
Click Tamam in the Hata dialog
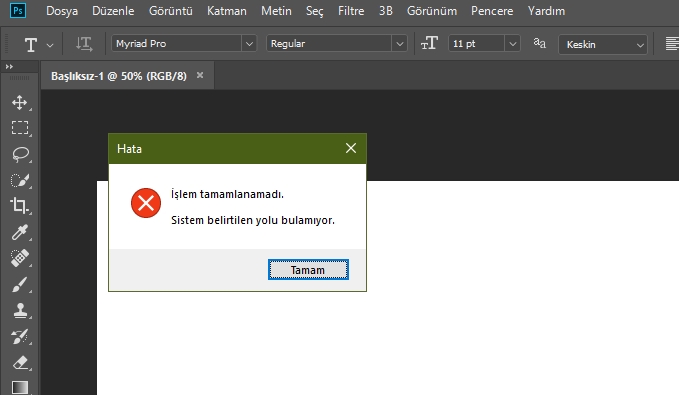point(308,270)
